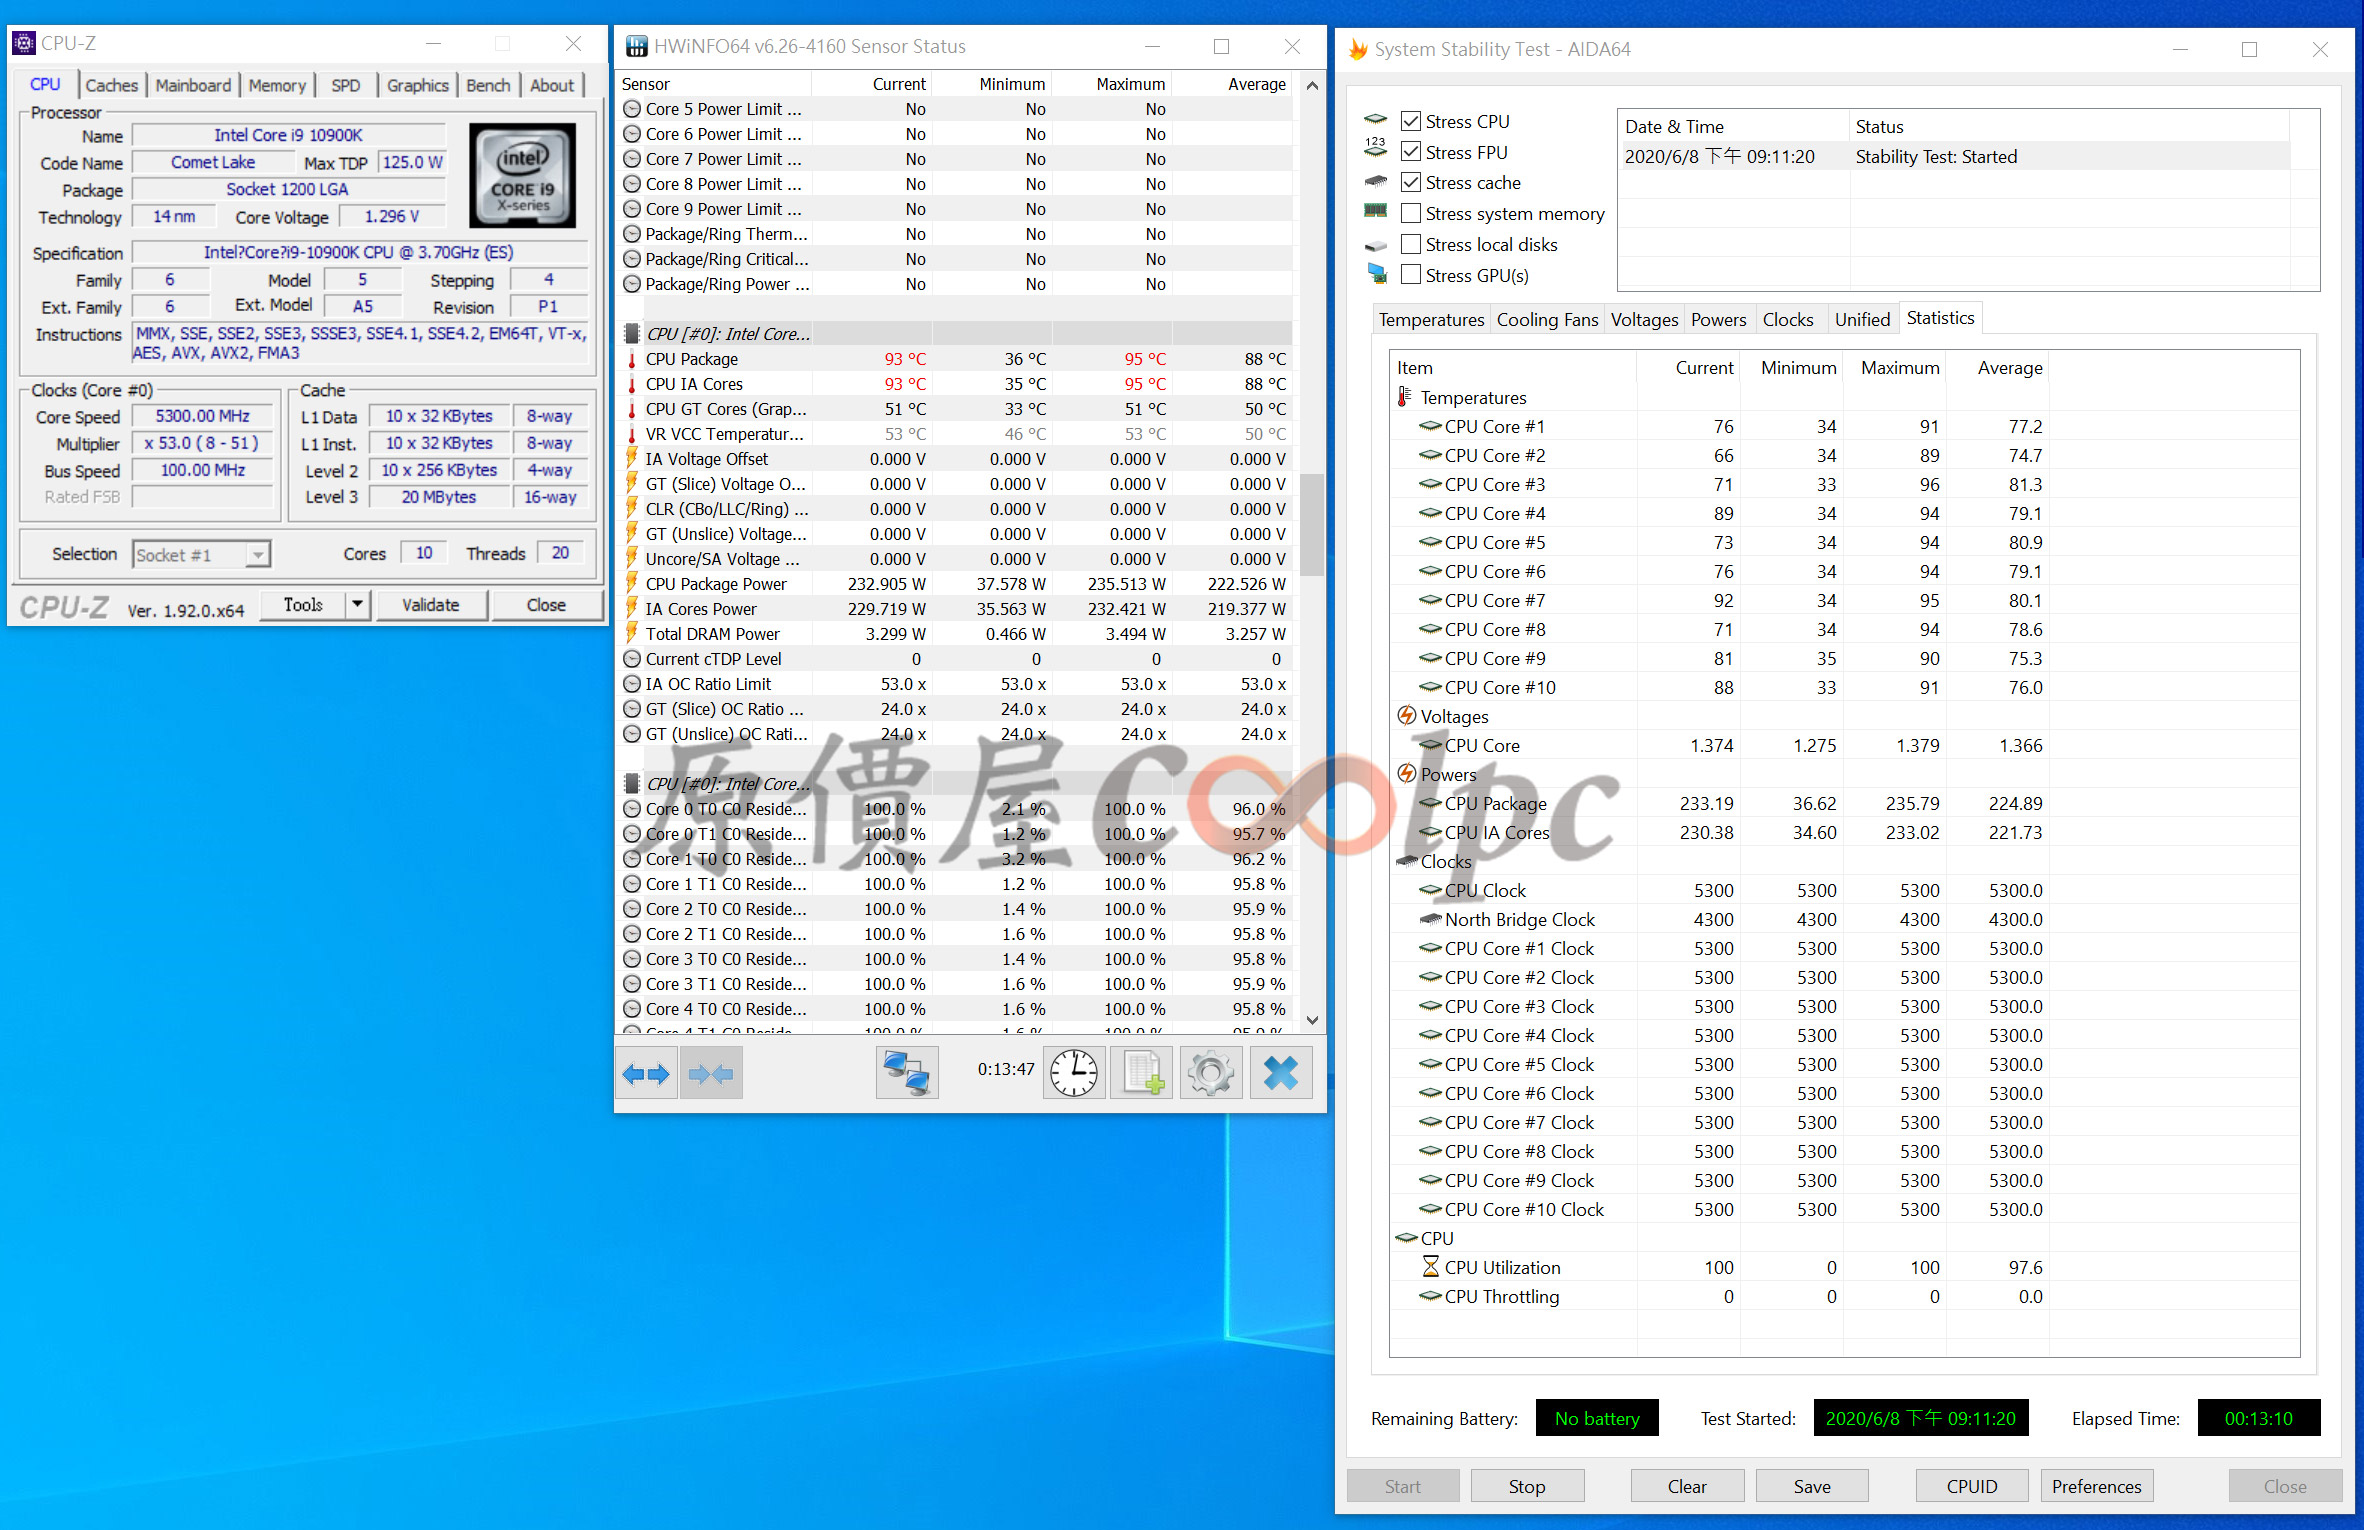Viewport: 2364px width, 1530px height.
Task: Click the Stress local disks drive icon
Action: tap(1376, 245)
